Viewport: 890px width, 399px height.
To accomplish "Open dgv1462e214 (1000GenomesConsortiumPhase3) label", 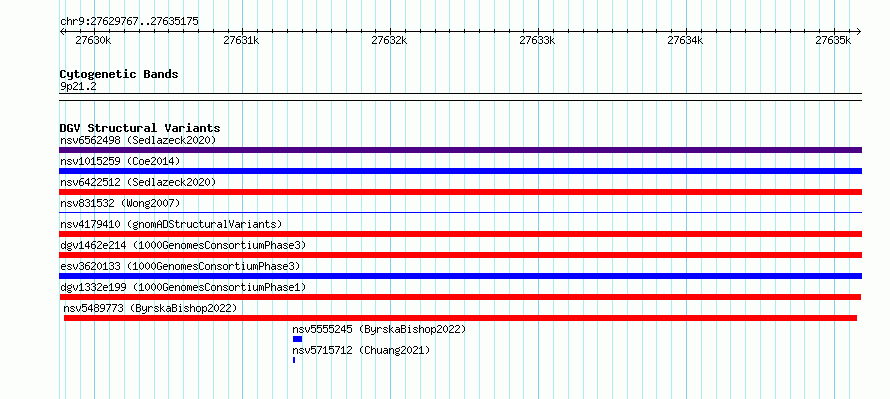I will click(183, 245).
